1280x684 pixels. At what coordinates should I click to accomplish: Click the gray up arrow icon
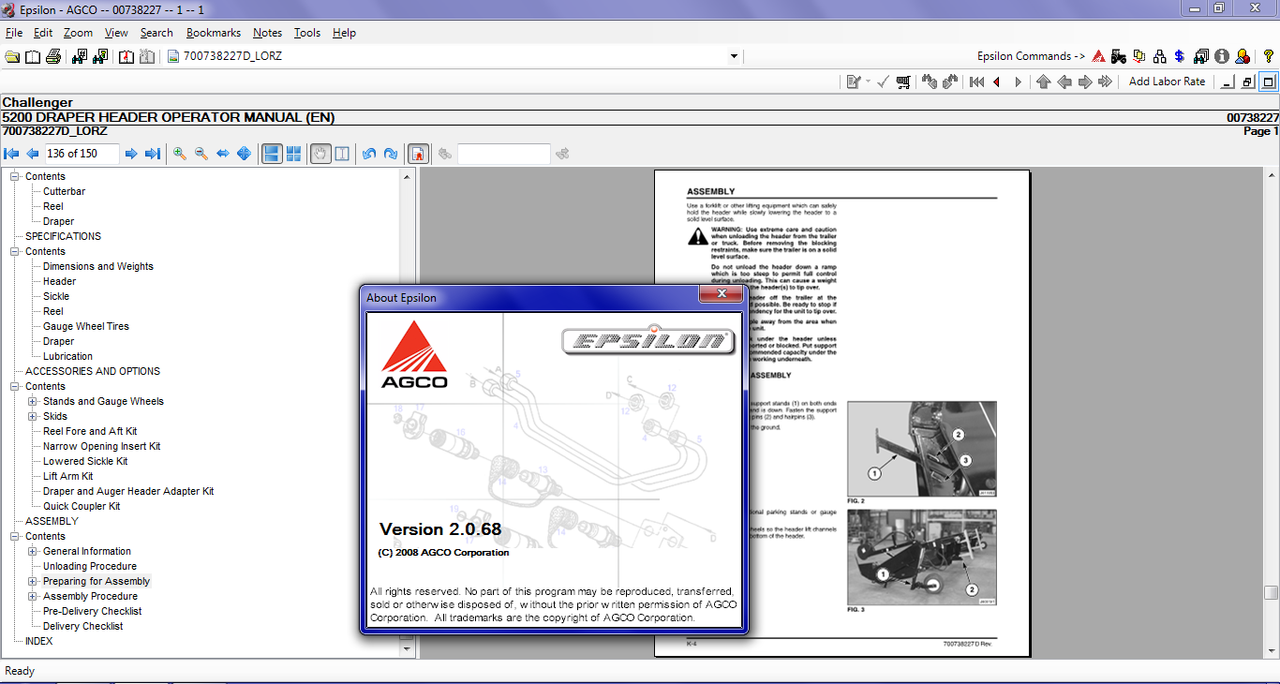[1043, 82]
